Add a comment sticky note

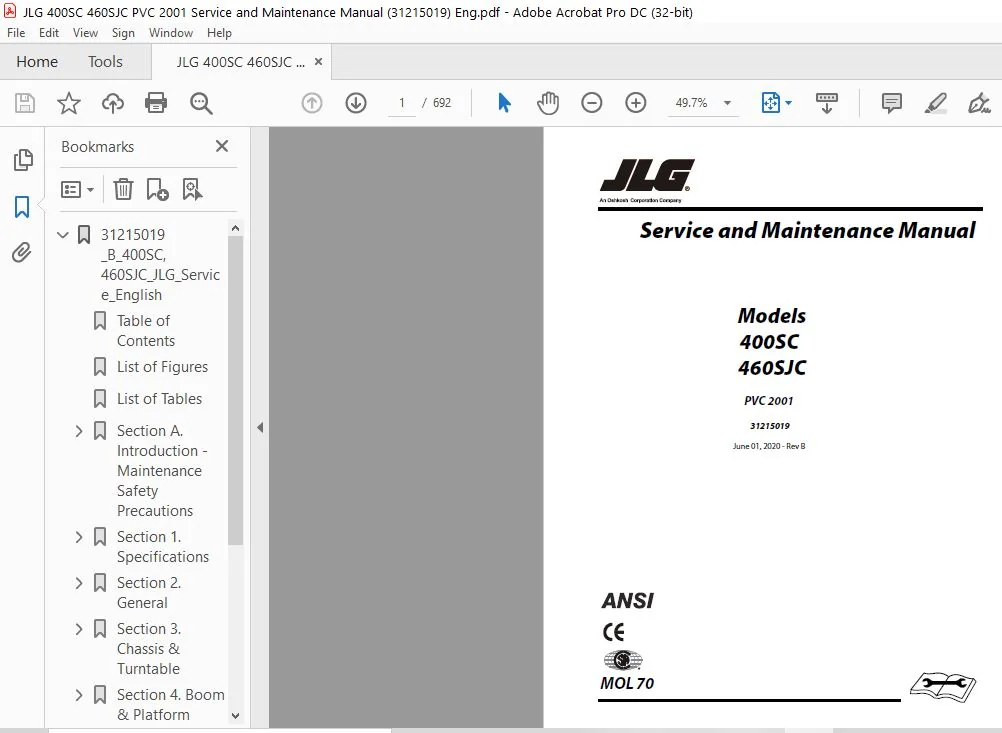(x=891, y=103)
